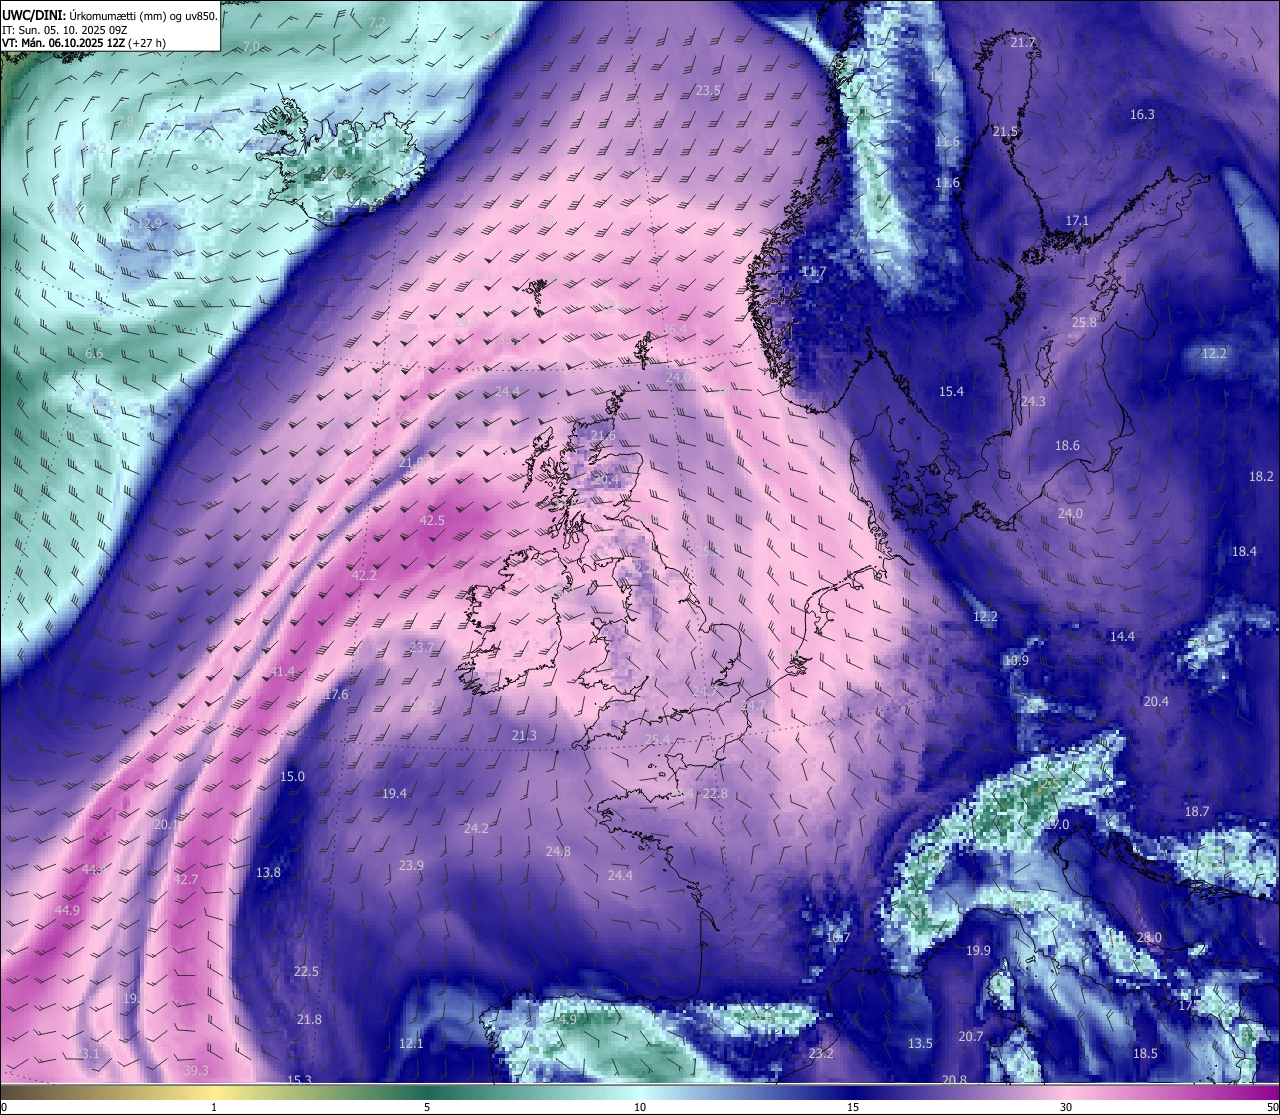The height and width of the screenshot is (1115, 1280).
Task: Click the 'UWC/DINI' title text in header
Action: [33, 15]
